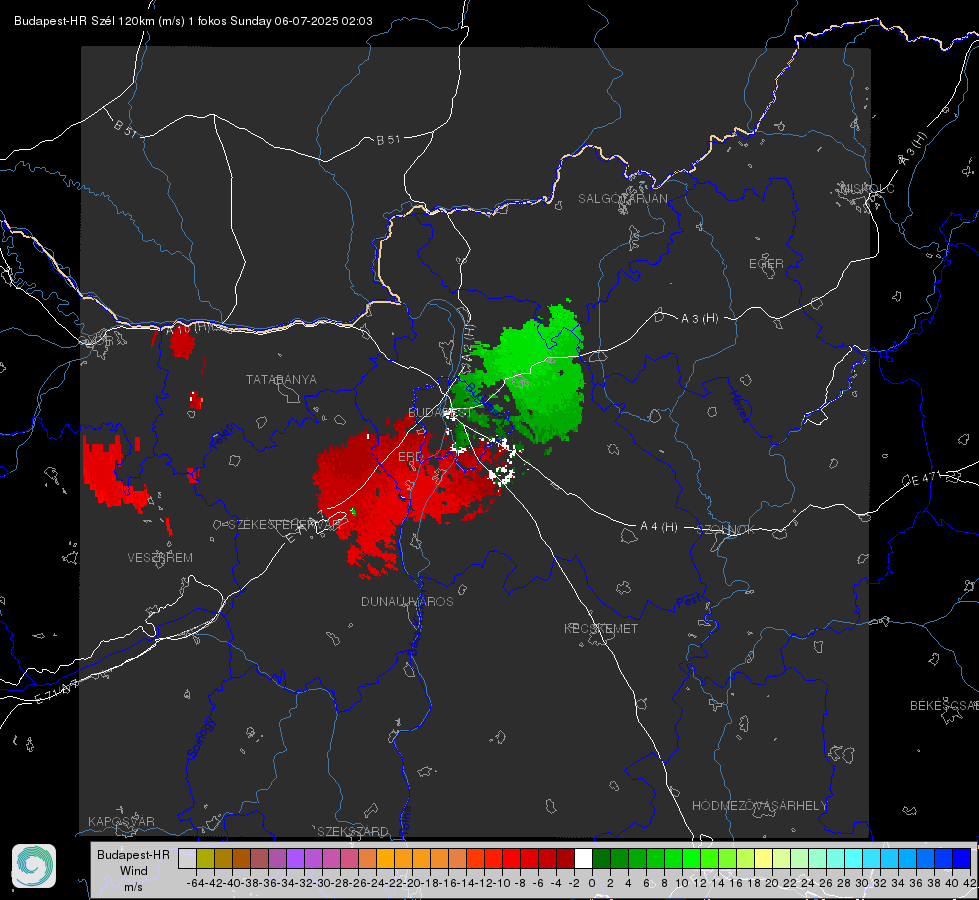The width and height of the screenshot is (979, 900).
Task: Click the SZÉKESFEHÉRVÁR city label
Action: coord(285,524)
